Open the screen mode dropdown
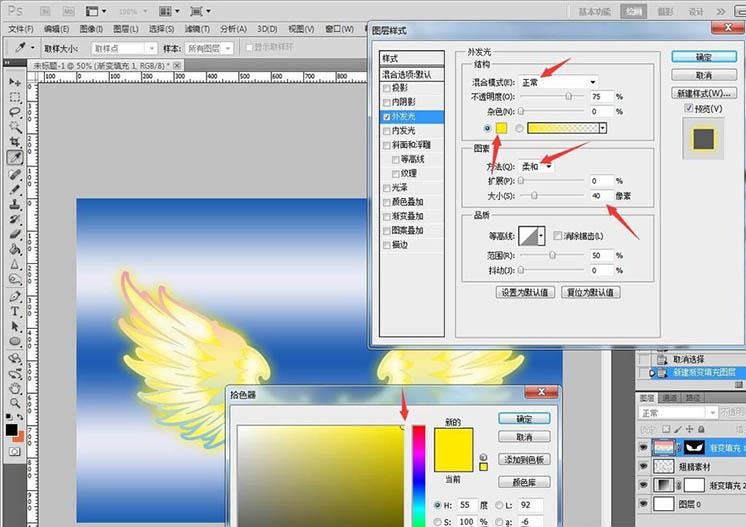 [200, 11]
